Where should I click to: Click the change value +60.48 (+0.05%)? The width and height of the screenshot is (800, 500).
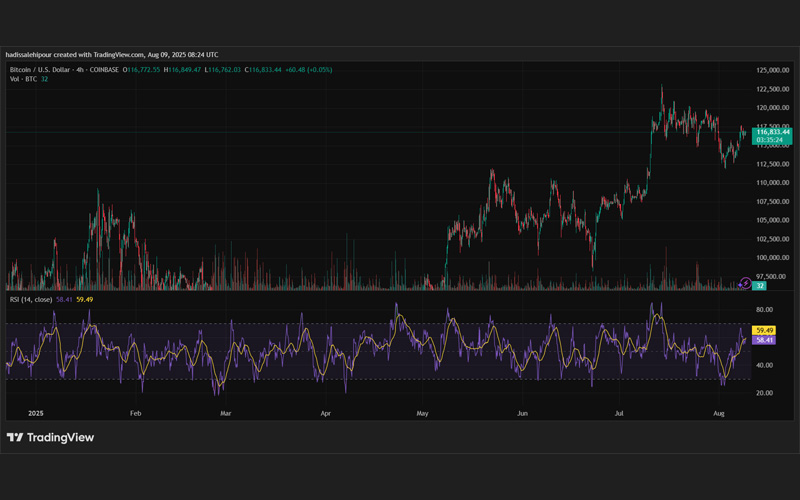(309, 70)
